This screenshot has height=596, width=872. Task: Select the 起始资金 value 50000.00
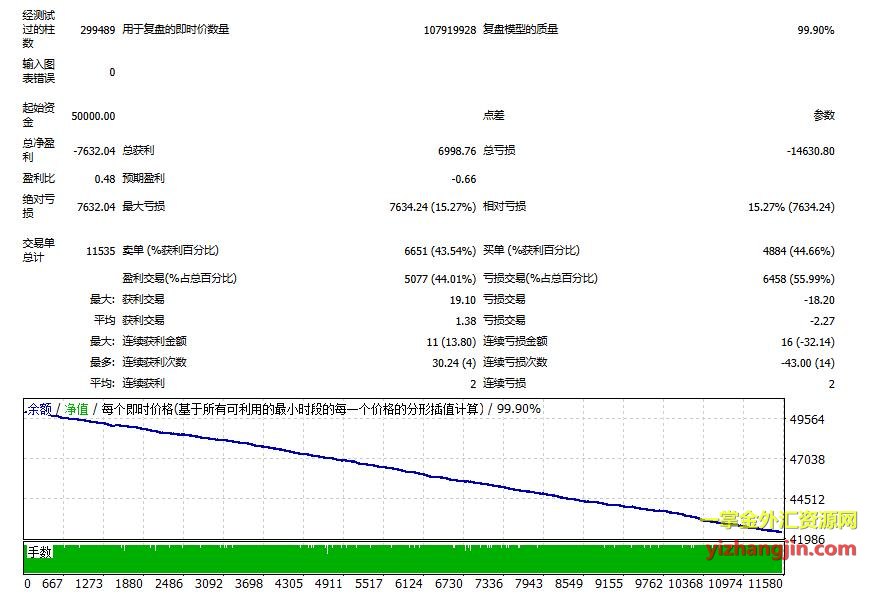click(x=92, y=116)
